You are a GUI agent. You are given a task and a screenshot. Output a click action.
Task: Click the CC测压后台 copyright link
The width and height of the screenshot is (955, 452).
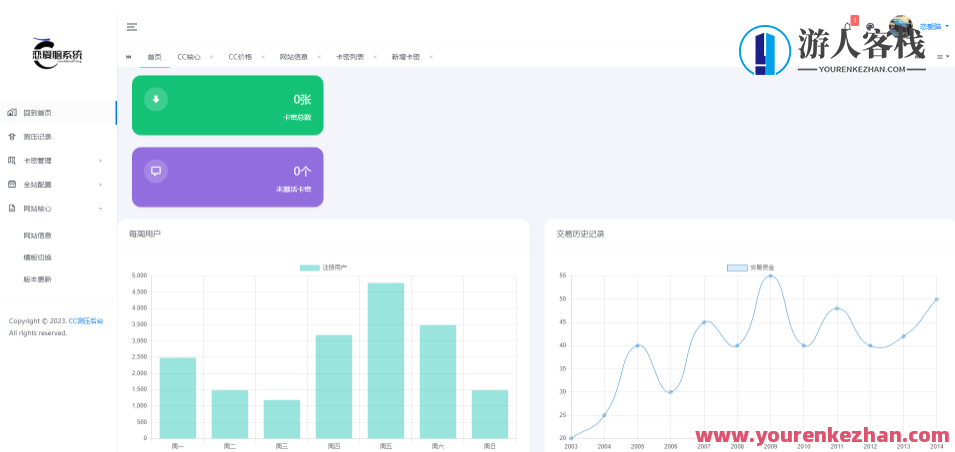pyautogui.click(x=86, y=321)
